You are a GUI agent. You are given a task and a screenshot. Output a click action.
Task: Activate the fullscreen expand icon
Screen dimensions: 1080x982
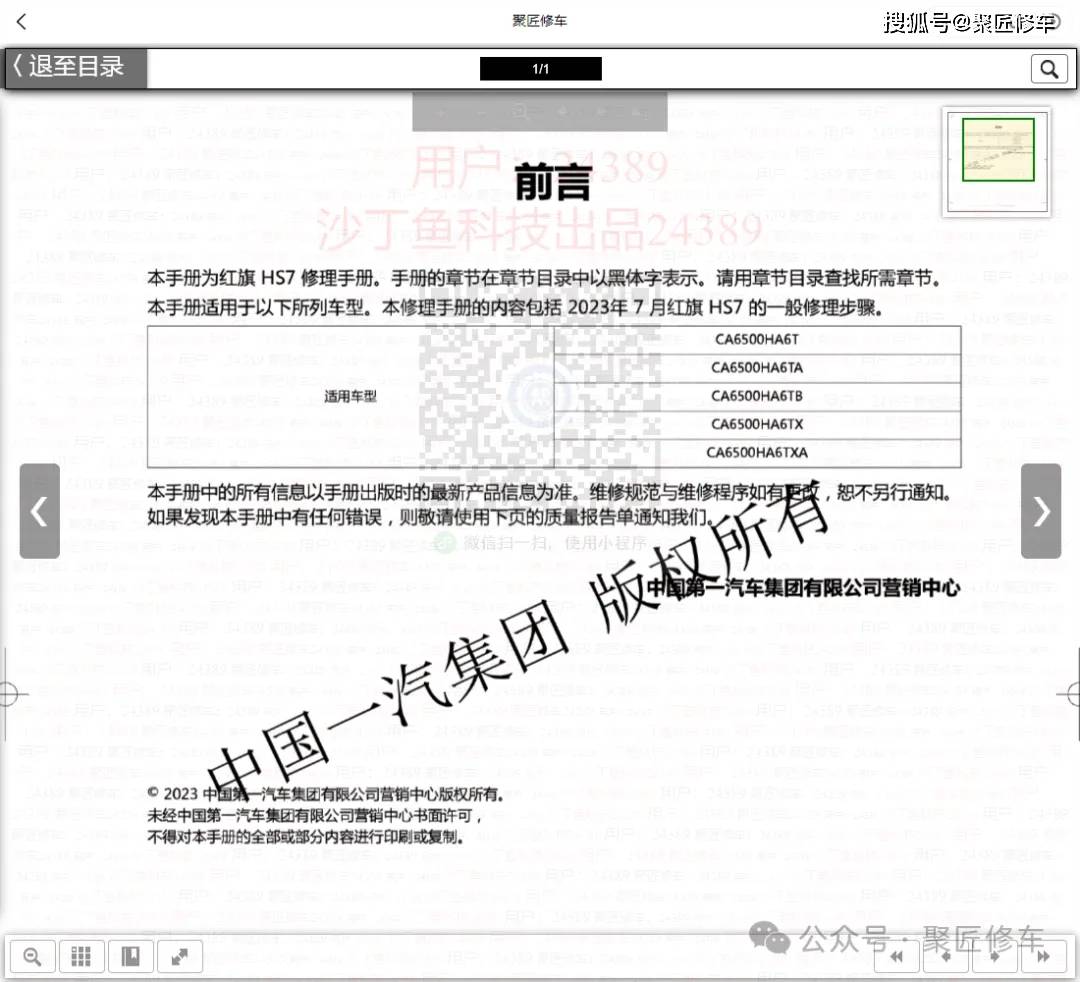[x=180, y=957]
